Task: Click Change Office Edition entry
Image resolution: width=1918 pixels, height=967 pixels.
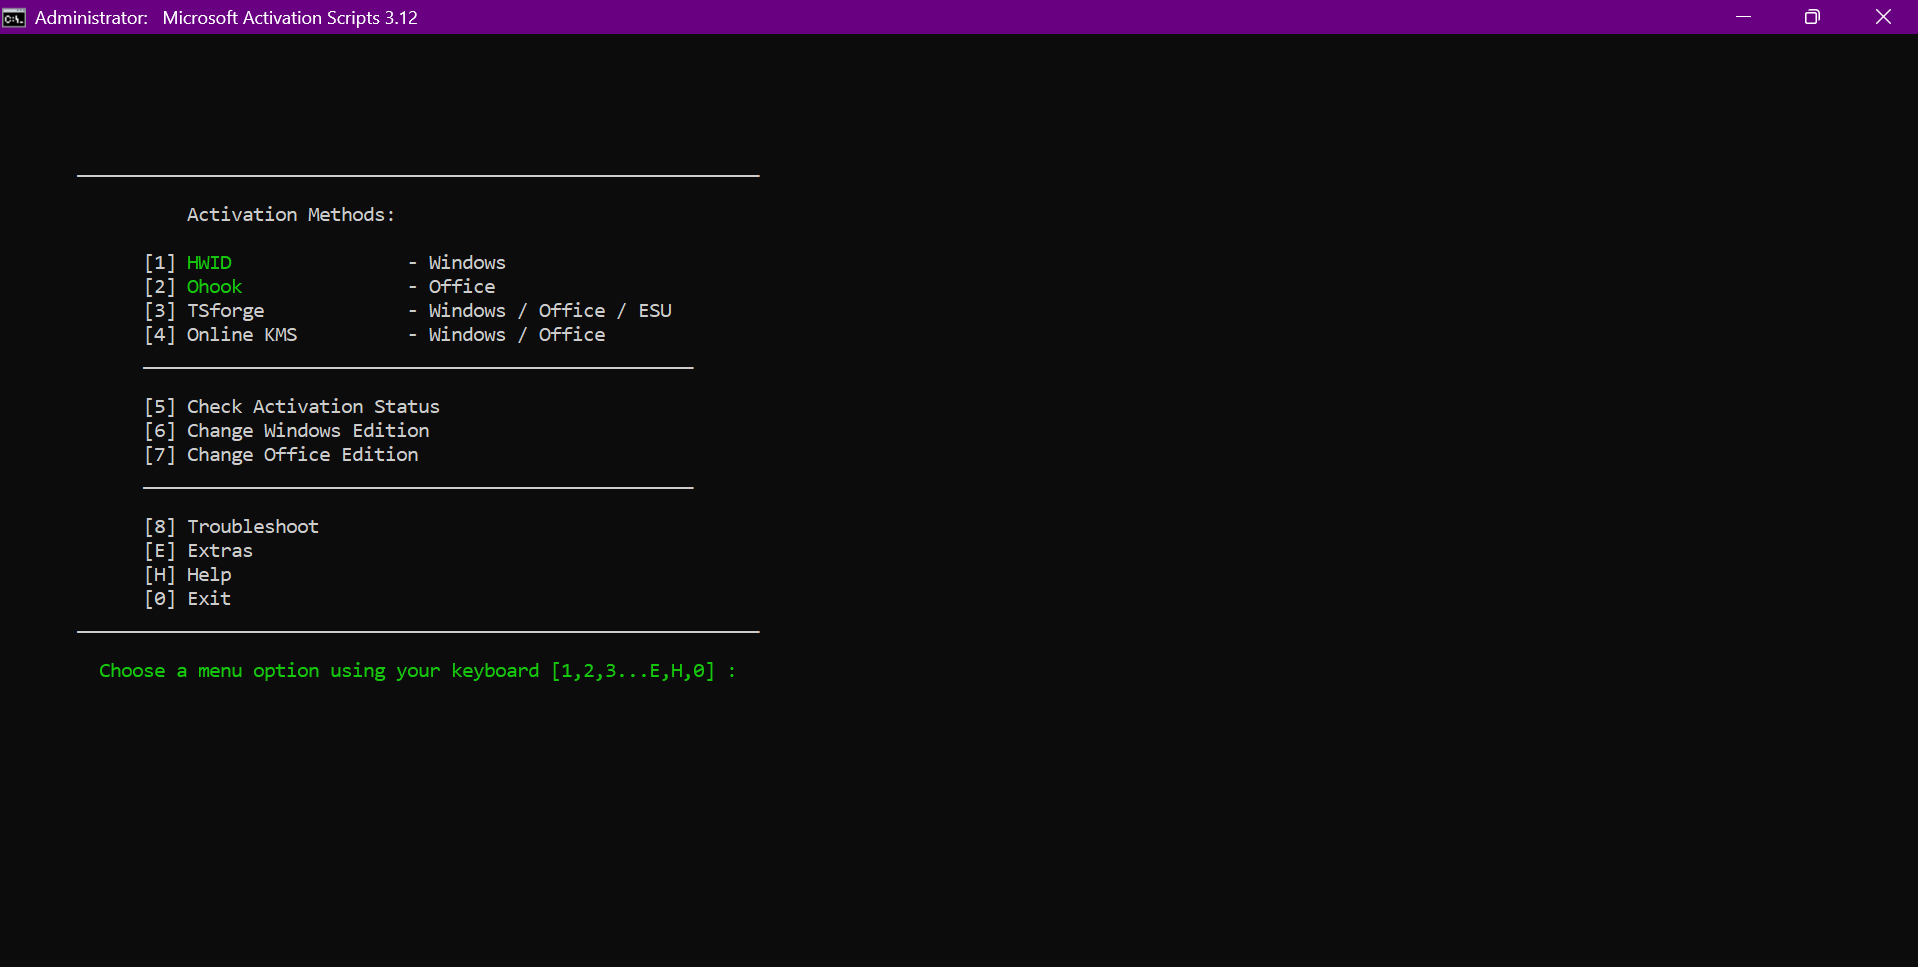Action: [x=281, y=455]
